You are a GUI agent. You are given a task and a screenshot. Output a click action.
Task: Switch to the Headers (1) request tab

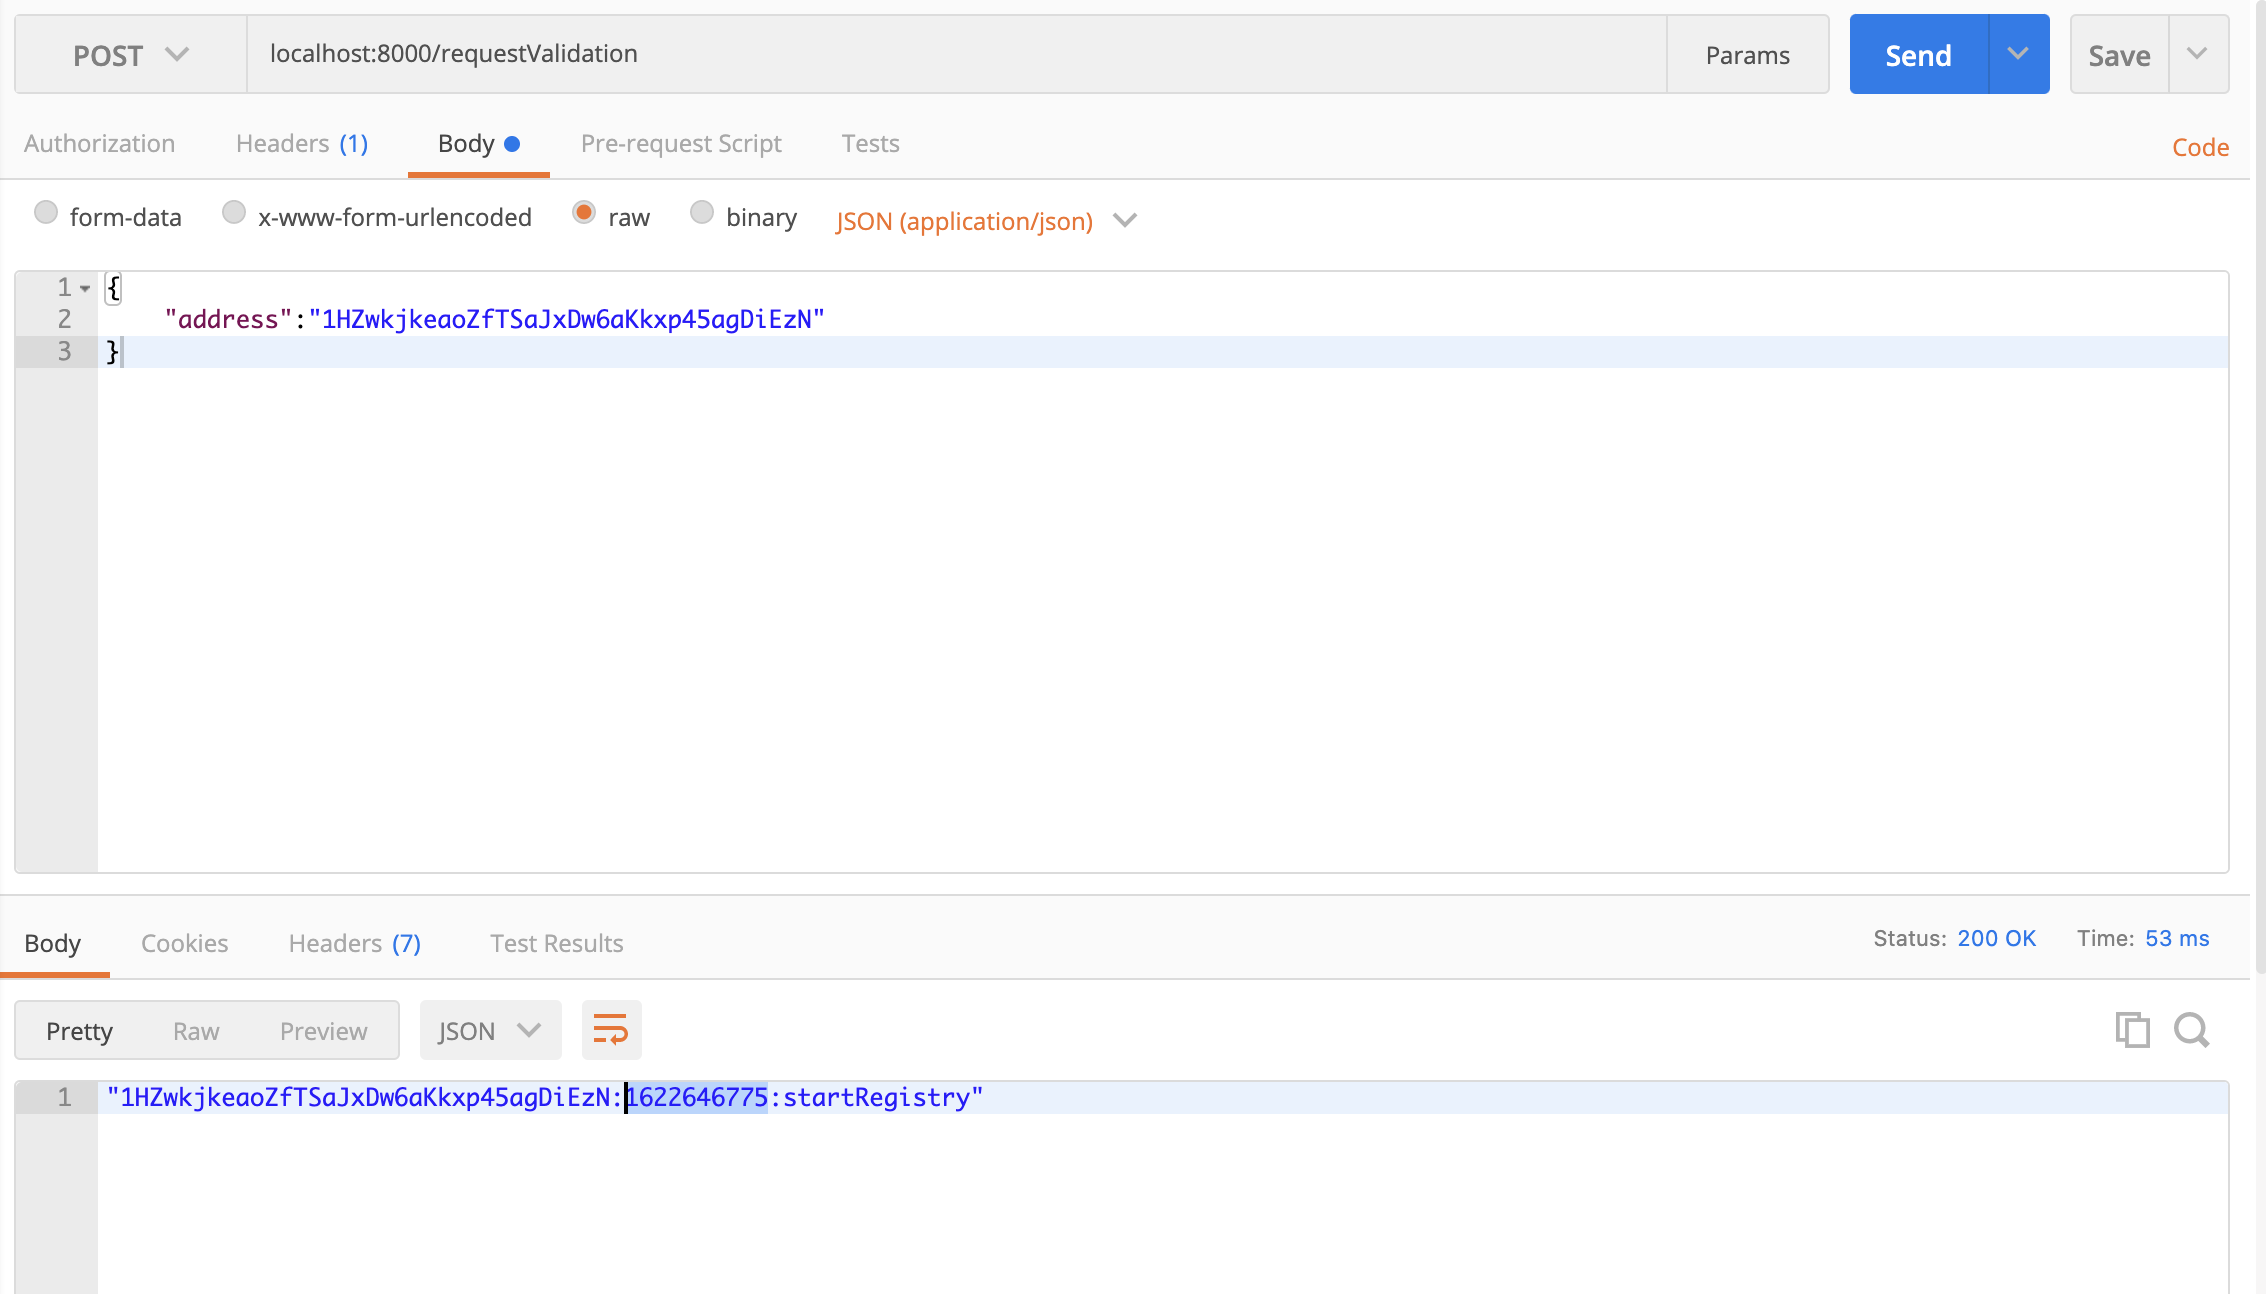click(302, 144)
